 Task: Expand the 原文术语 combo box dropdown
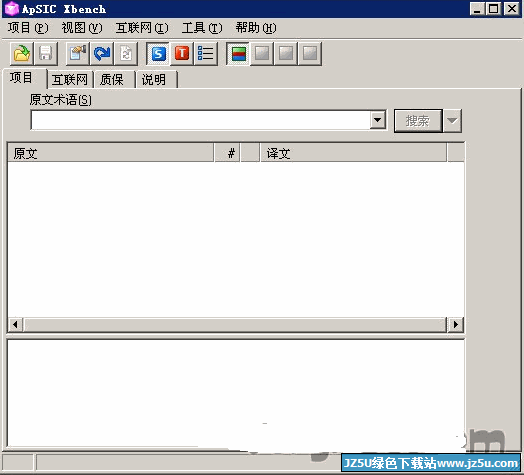click(378, 120)
